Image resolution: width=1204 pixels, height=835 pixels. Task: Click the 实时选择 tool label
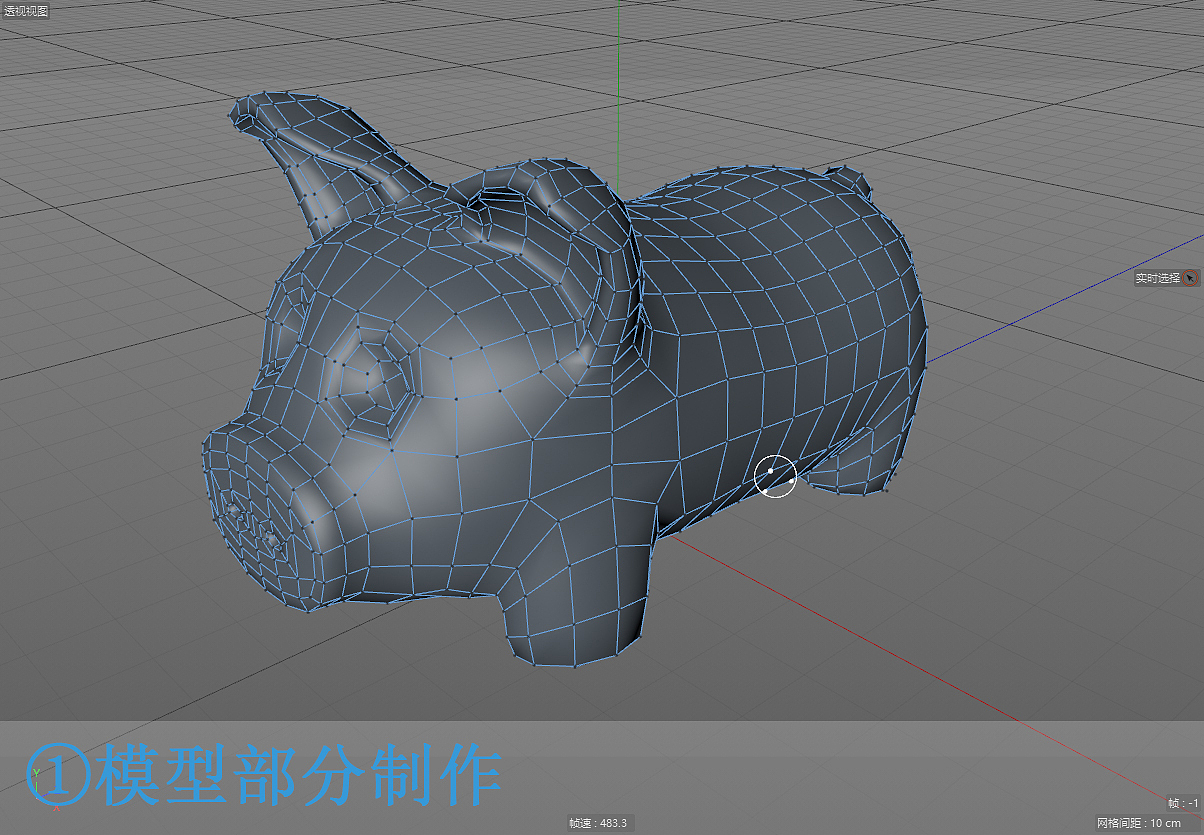tap(1158, 278)
